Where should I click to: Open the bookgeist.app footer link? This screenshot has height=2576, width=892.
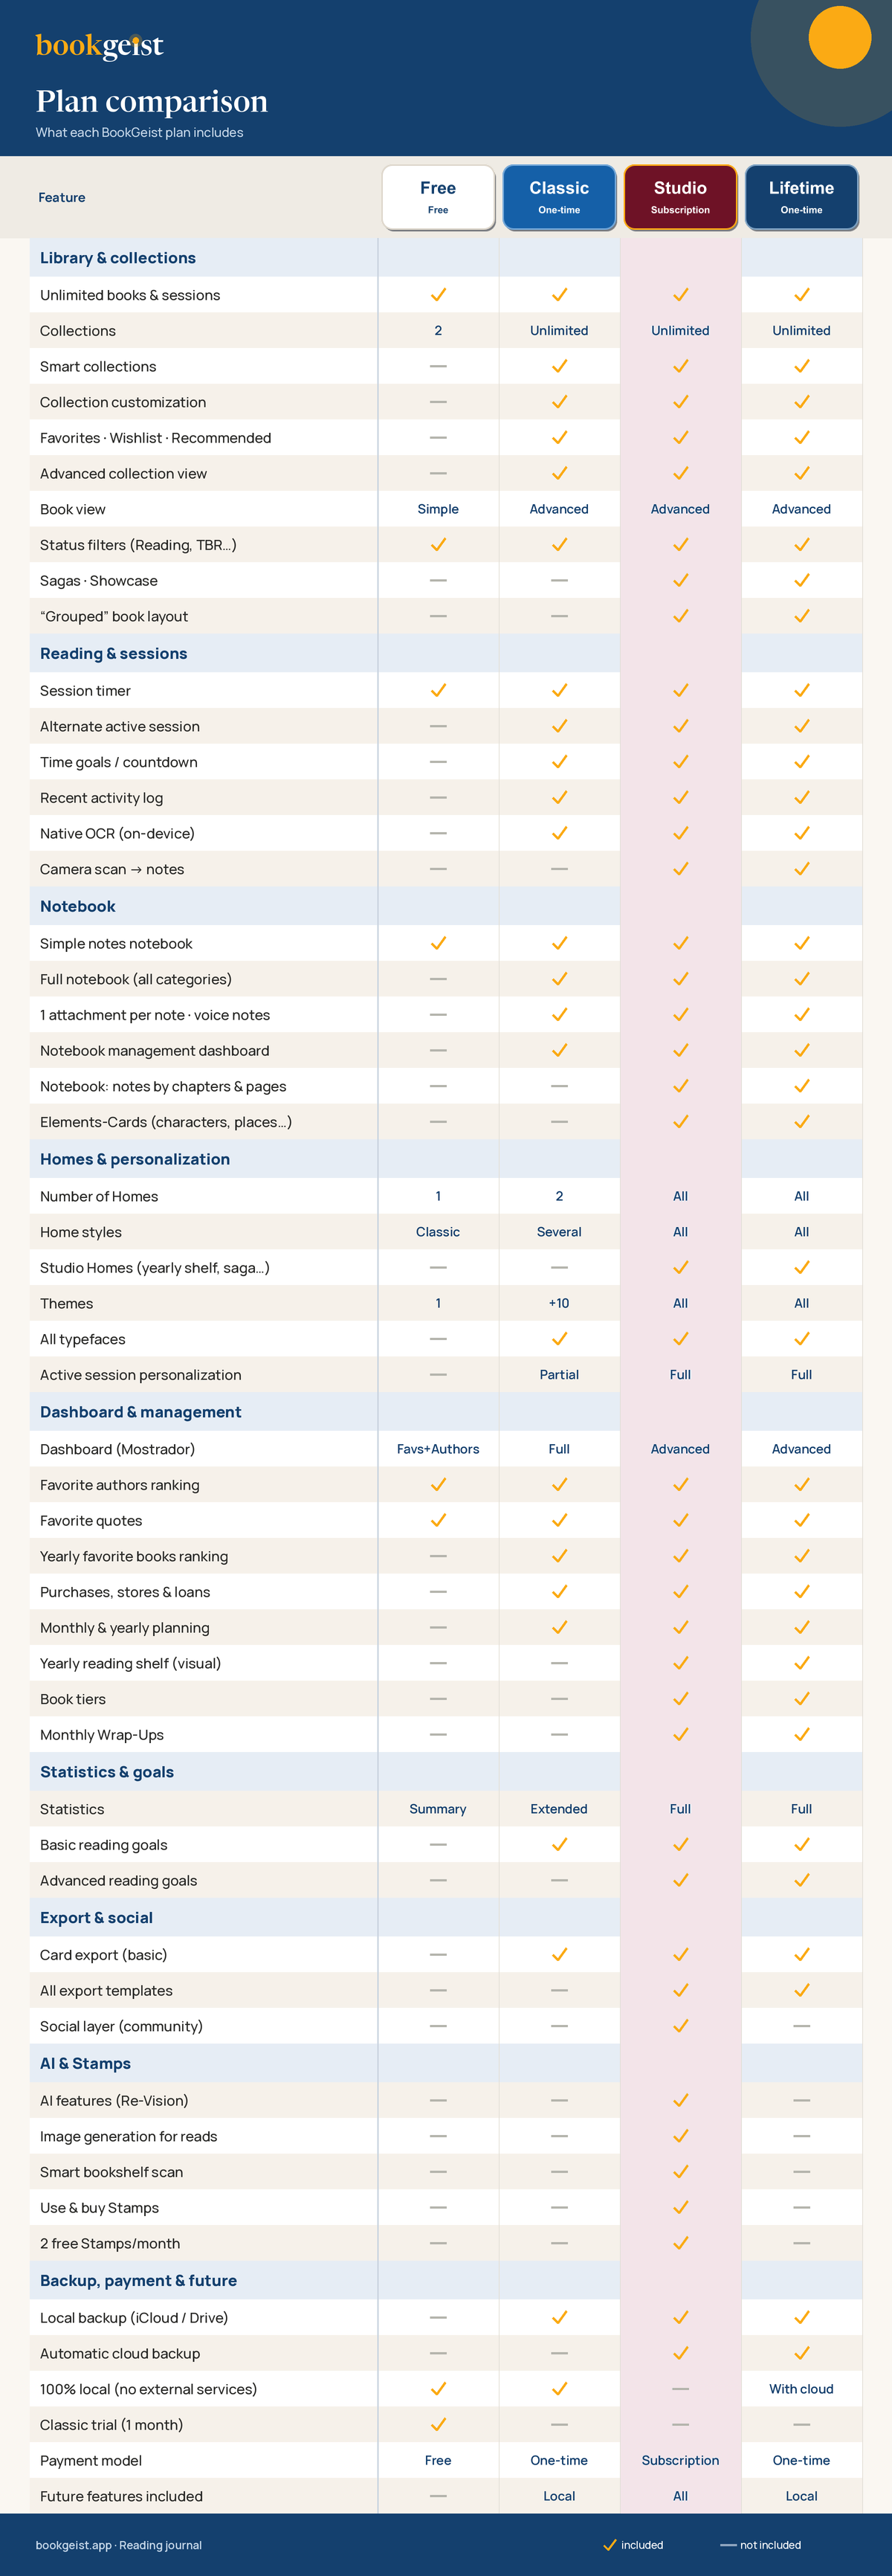[x=73, y=2545]
